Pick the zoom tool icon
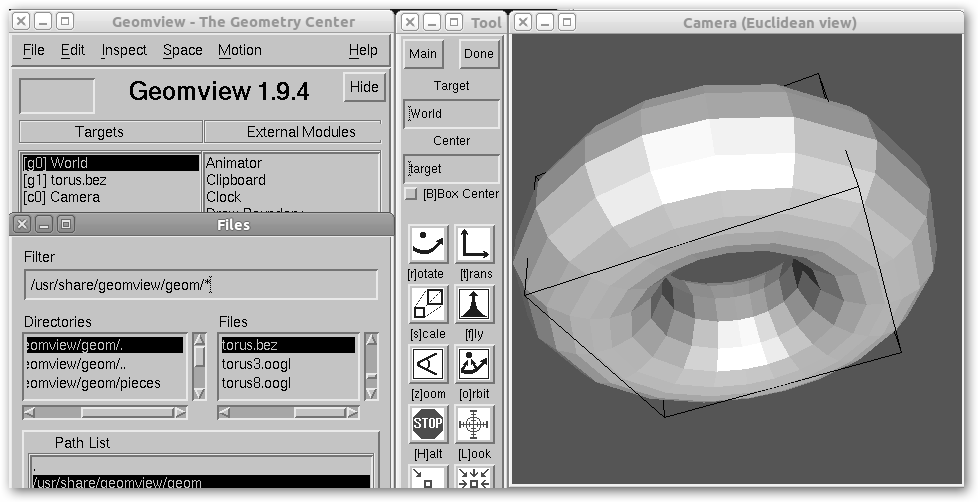 (x=428, y=365)
